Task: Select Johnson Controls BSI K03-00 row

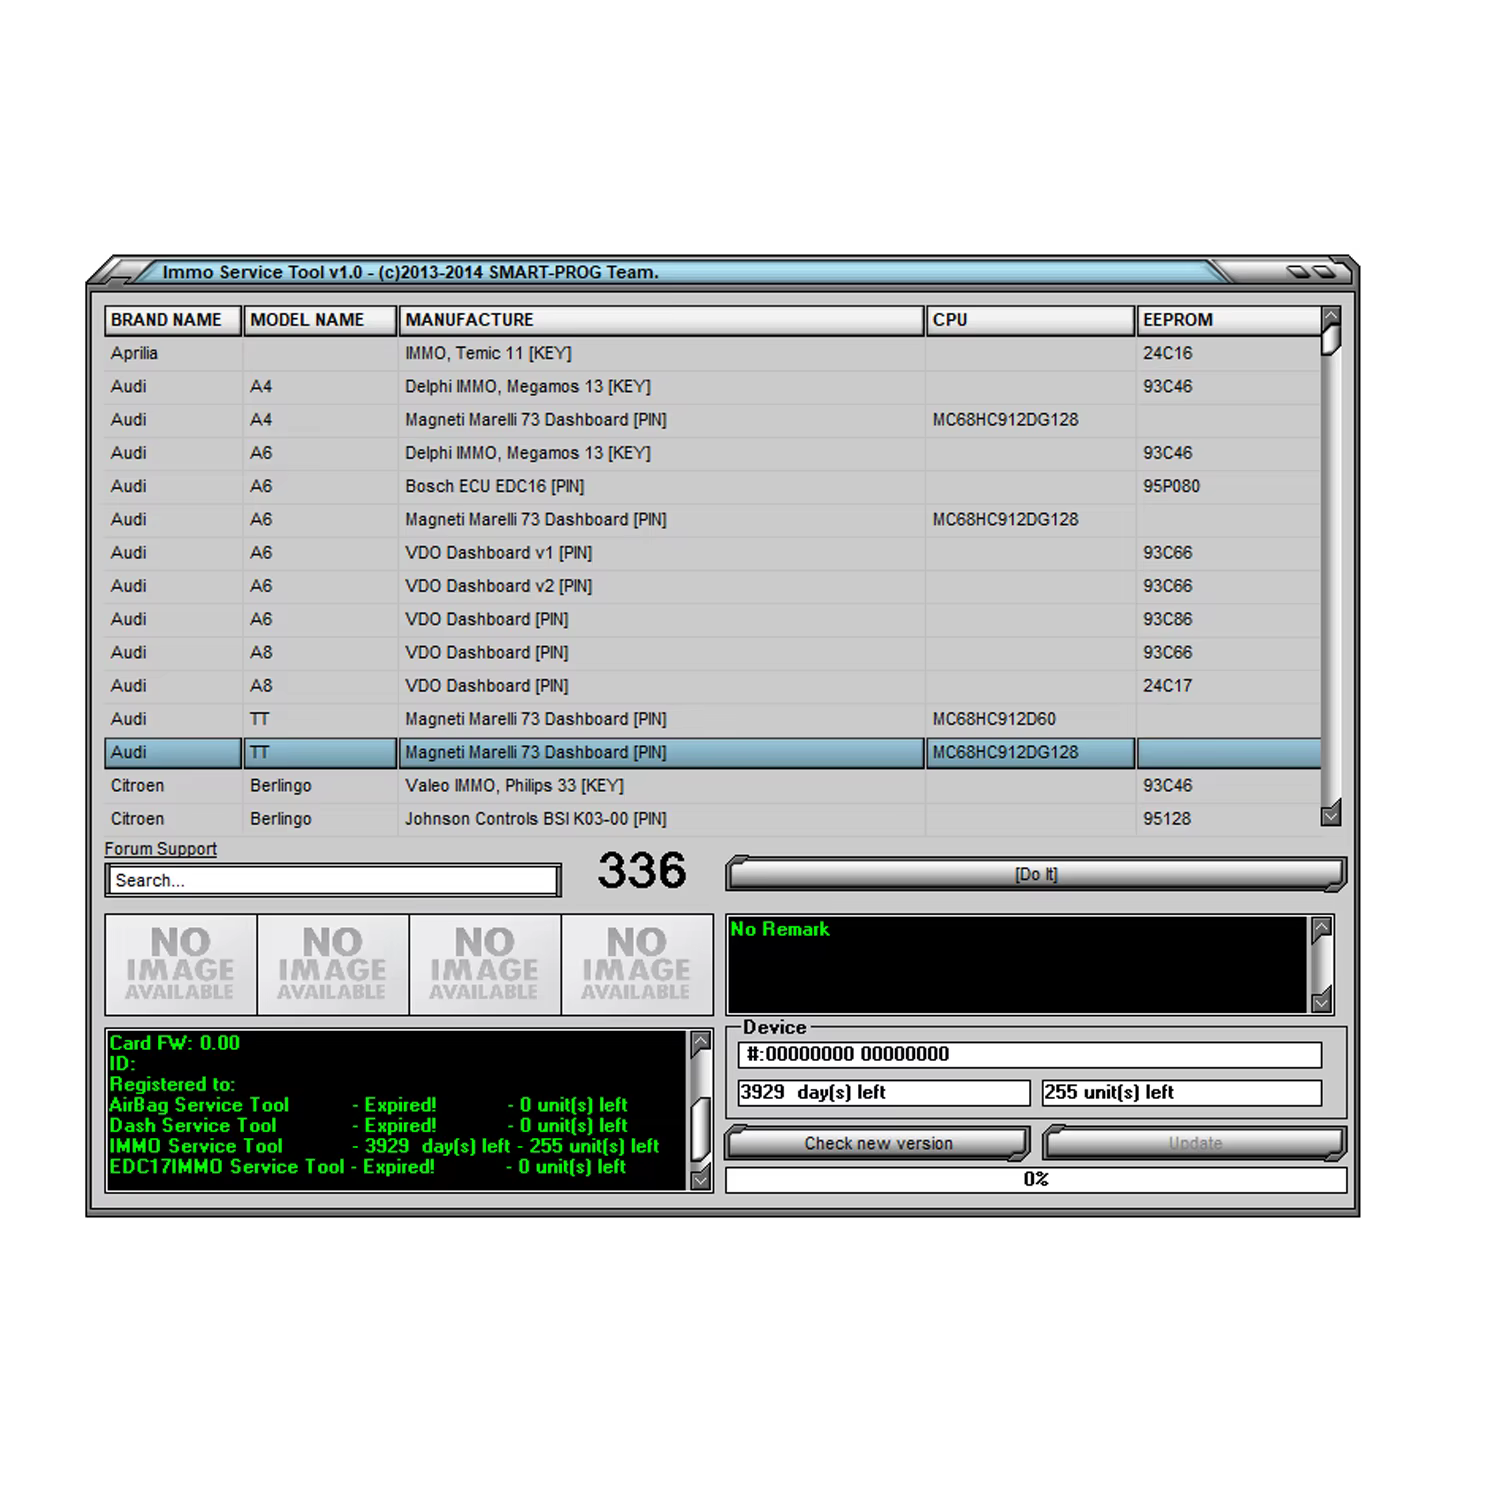Action: pos(712,819)
